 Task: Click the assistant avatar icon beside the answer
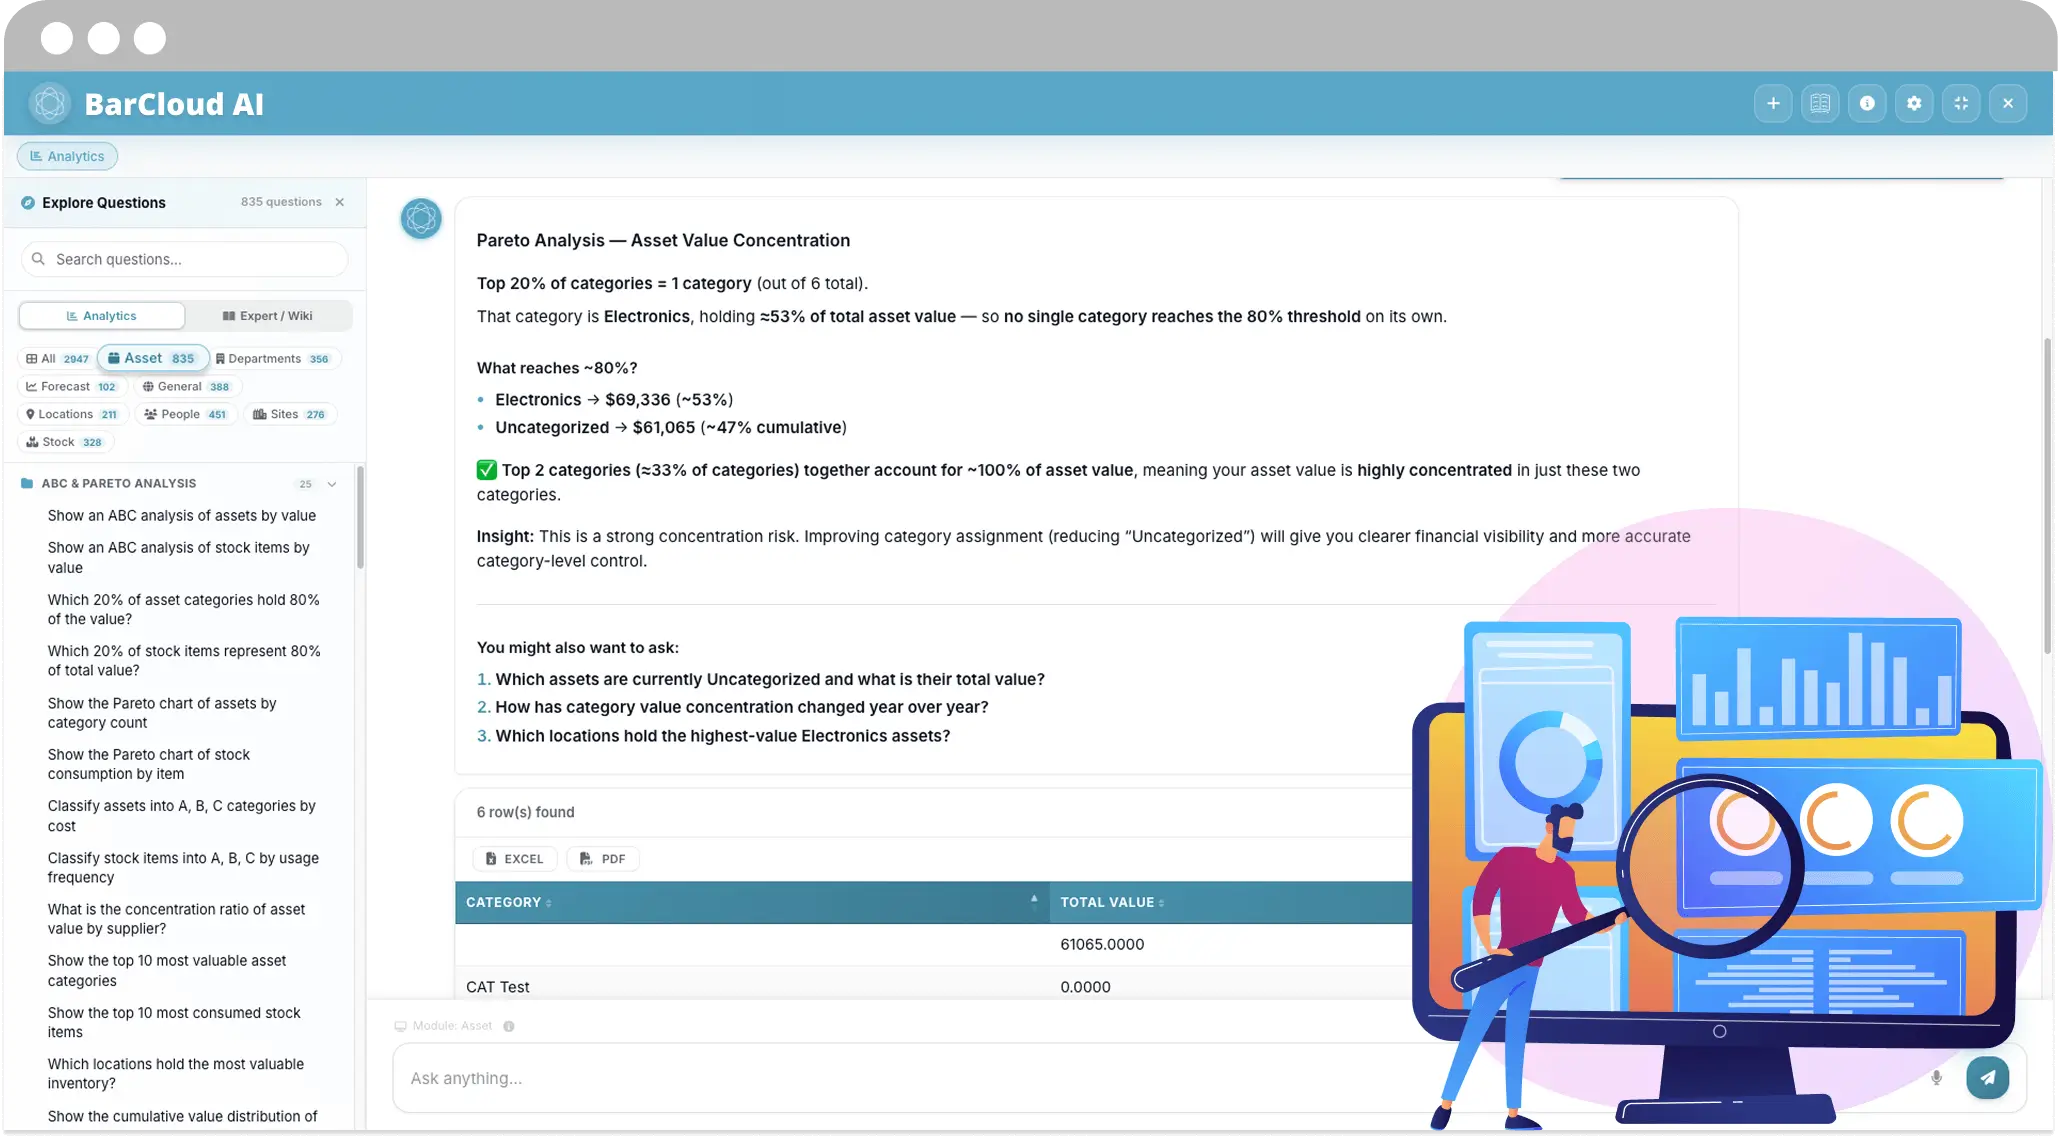pos(421,218)
